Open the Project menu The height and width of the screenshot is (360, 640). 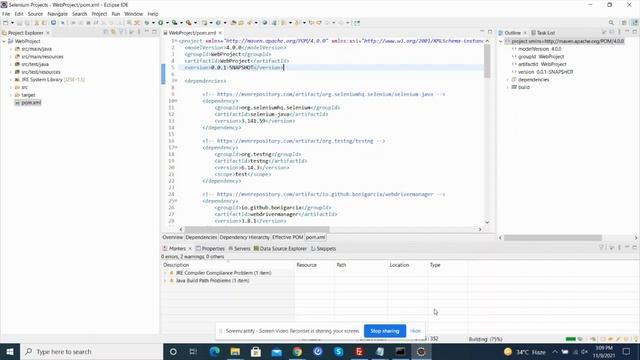point(99,14)
